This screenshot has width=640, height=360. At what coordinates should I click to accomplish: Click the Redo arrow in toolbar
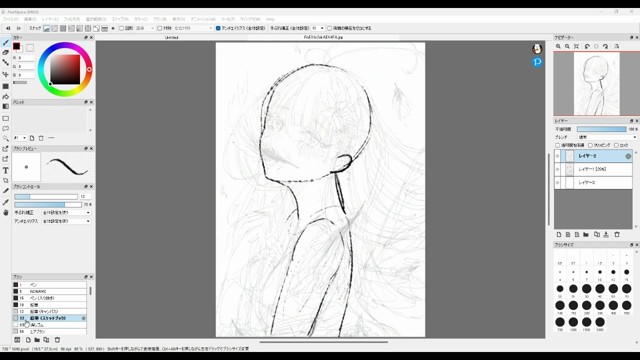pos(18,28)
